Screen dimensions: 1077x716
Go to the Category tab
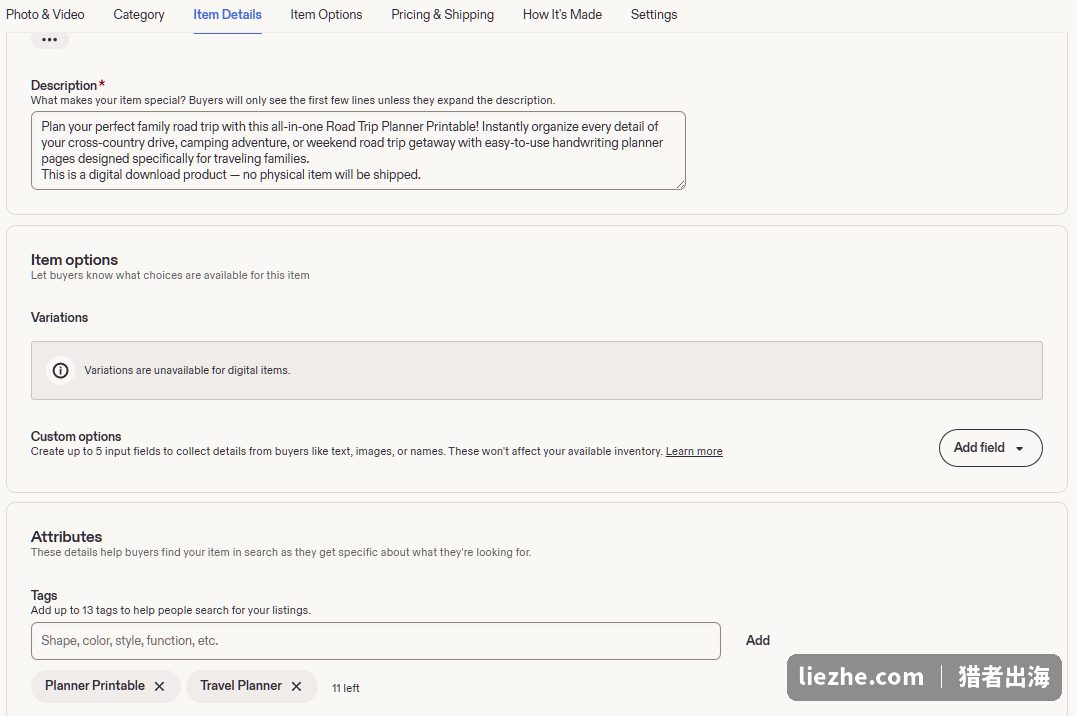[x=139, y=14]
